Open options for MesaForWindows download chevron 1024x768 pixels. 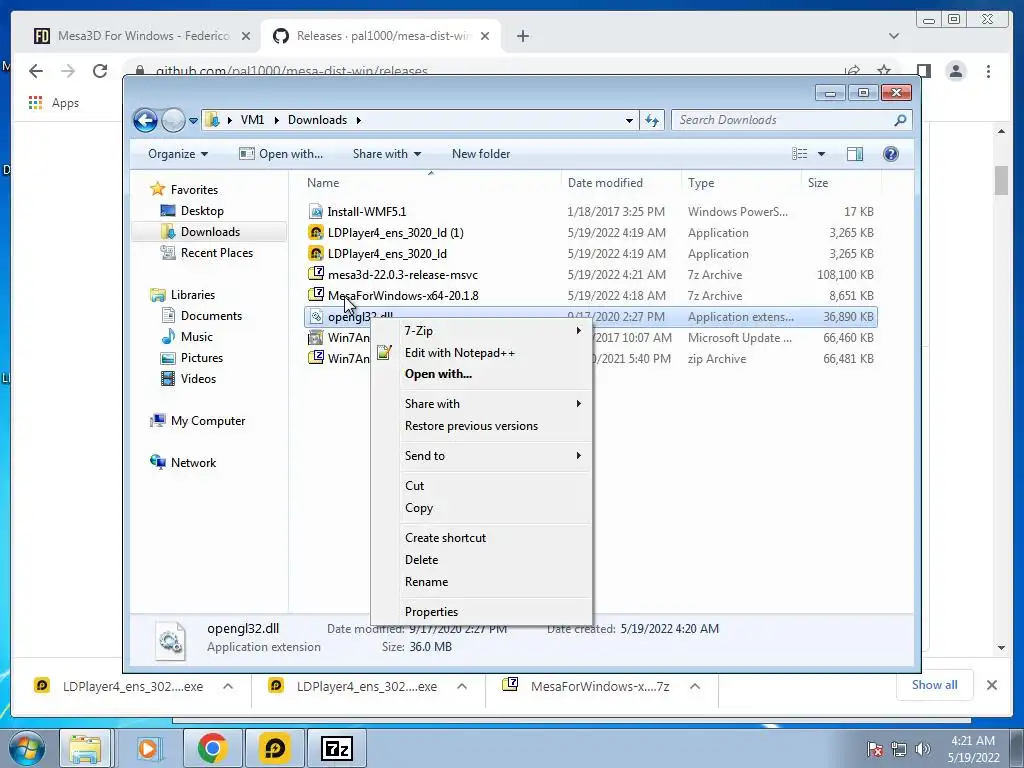695,686
